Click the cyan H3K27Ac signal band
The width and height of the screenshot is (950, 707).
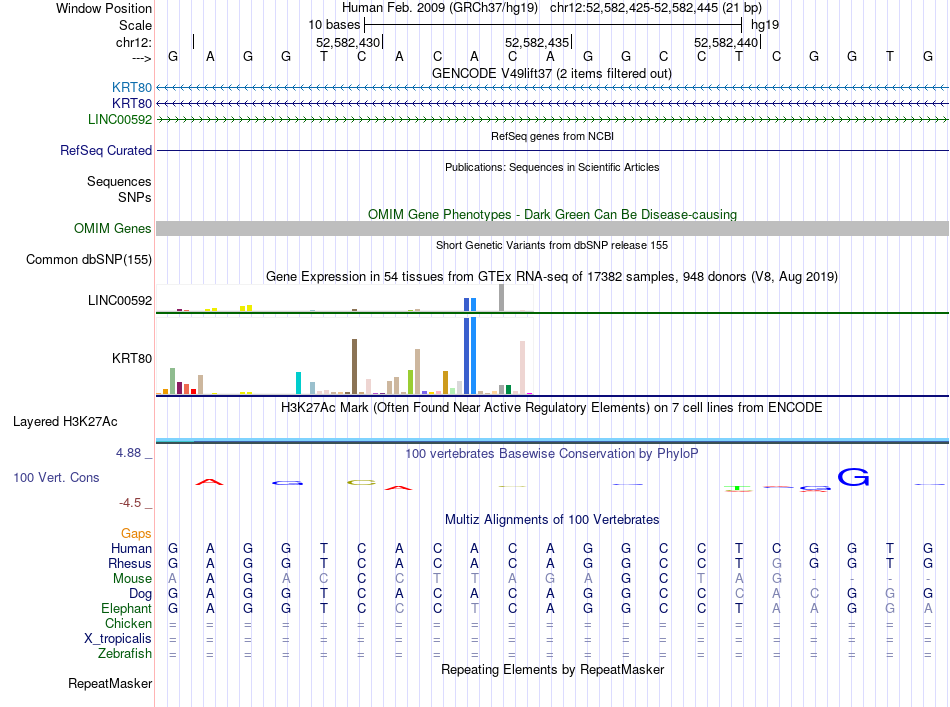[x=553, y=440]
